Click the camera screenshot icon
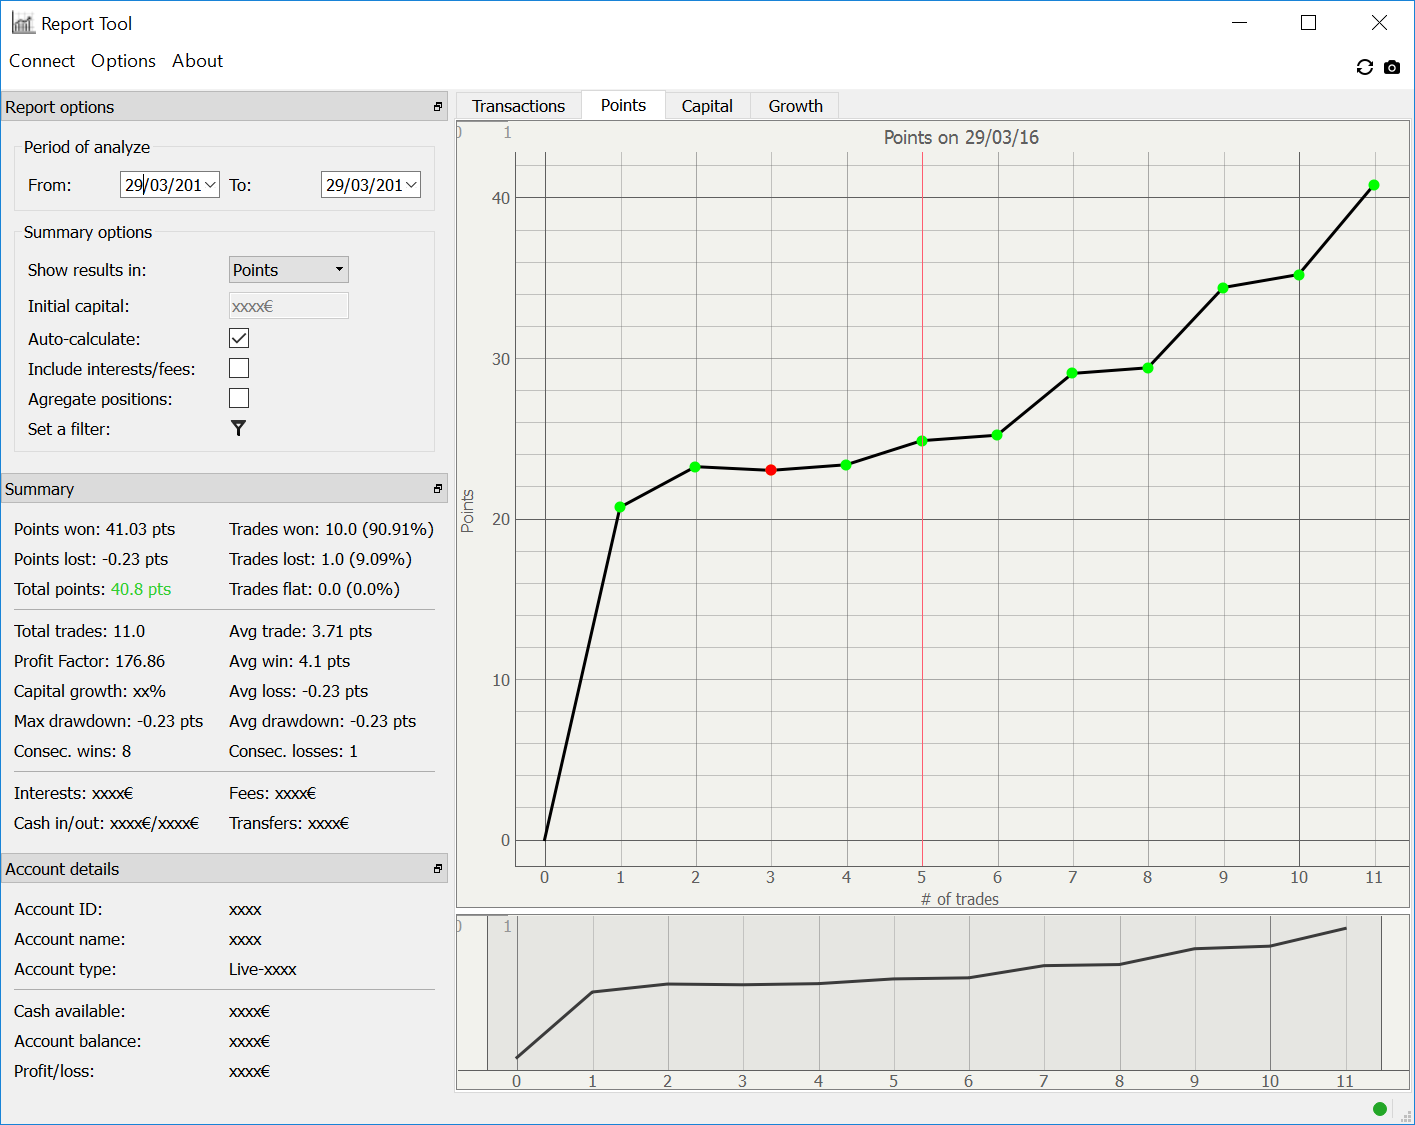1415x1125 pixels. [1392, 67]
